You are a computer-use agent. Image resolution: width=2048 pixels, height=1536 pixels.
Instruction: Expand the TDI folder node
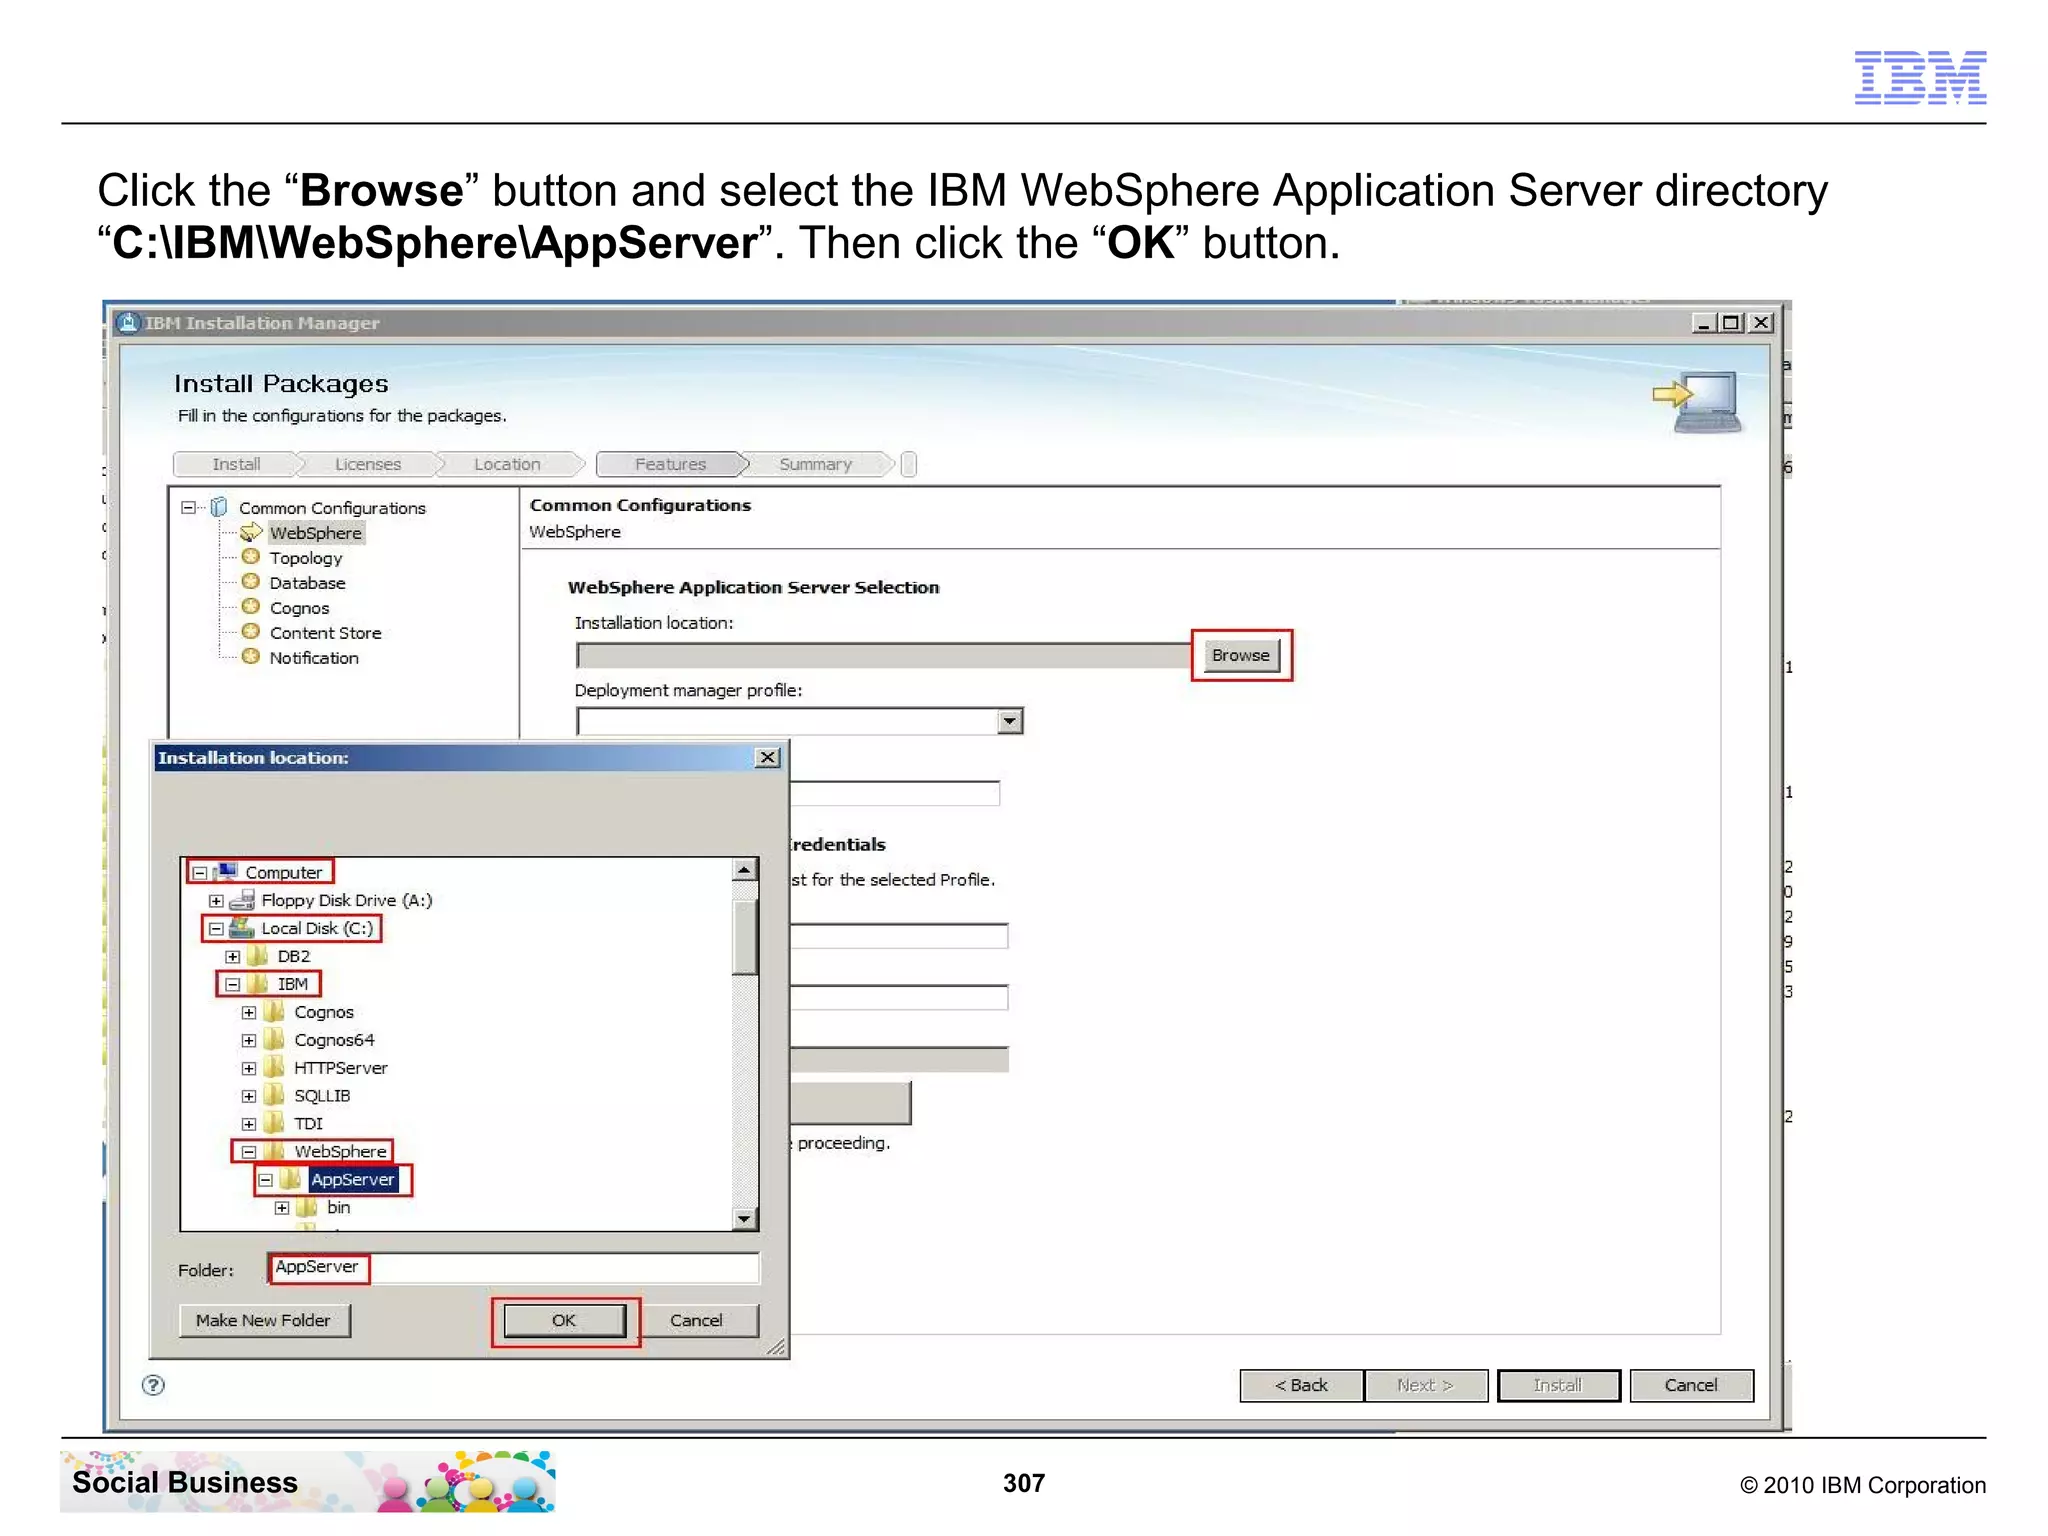coord(249,1124)
